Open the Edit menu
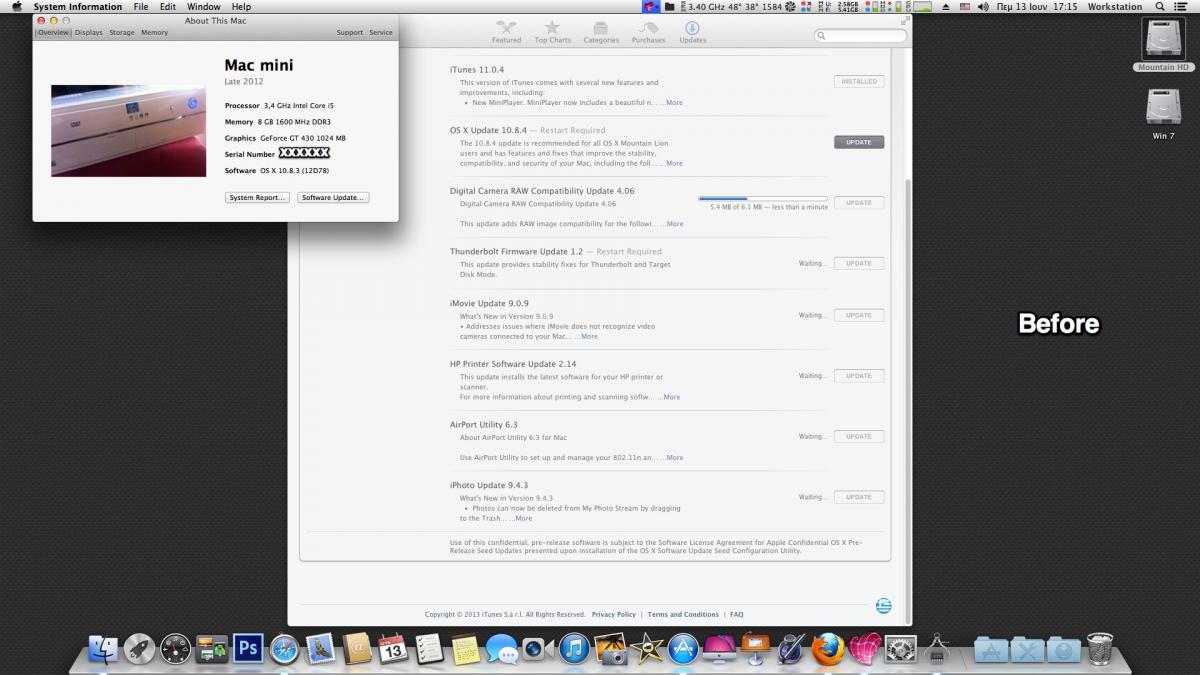 pos(168,6)
